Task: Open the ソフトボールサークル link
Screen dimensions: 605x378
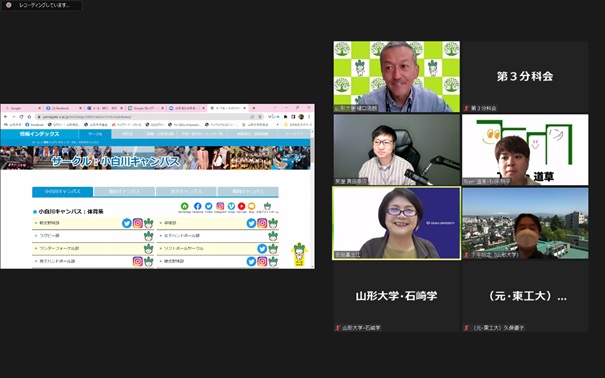Action: click(x=184, y=248)
